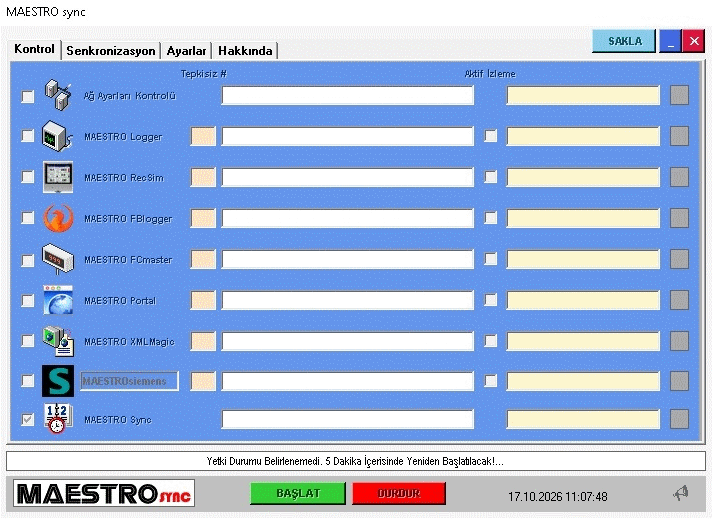Open the Ayarlar tab
Viewport: 713px width, 520px height.
pyautogui.click(x=186, y=50)
